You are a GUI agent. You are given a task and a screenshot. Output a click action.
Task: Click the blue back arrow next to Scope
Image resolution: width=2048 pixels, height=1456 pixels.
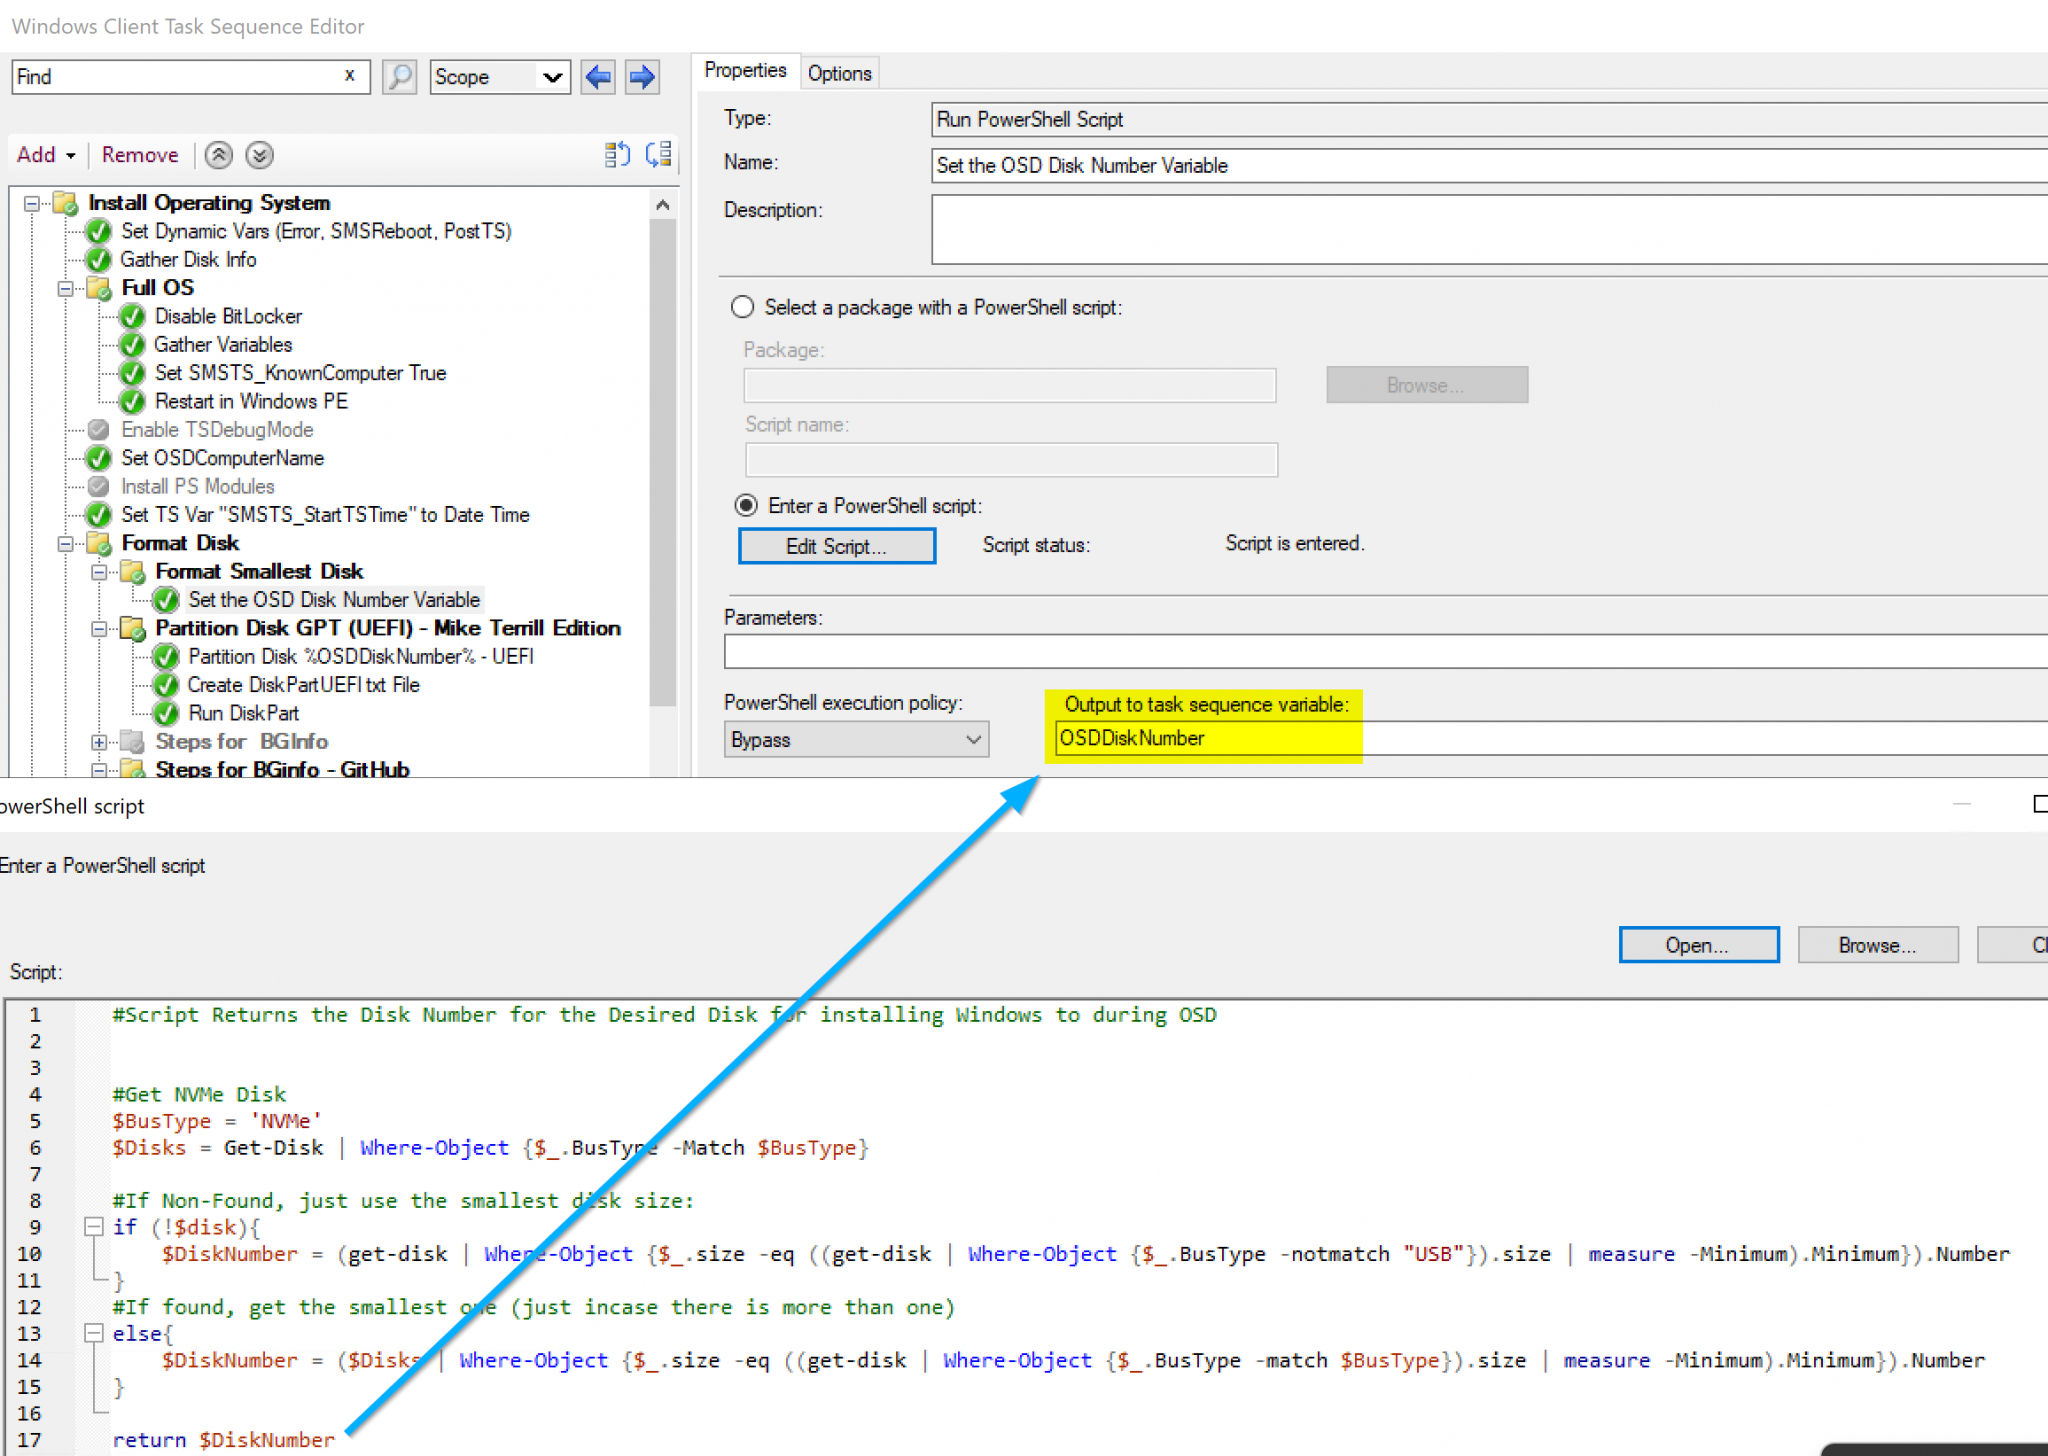tap(598, 76)
